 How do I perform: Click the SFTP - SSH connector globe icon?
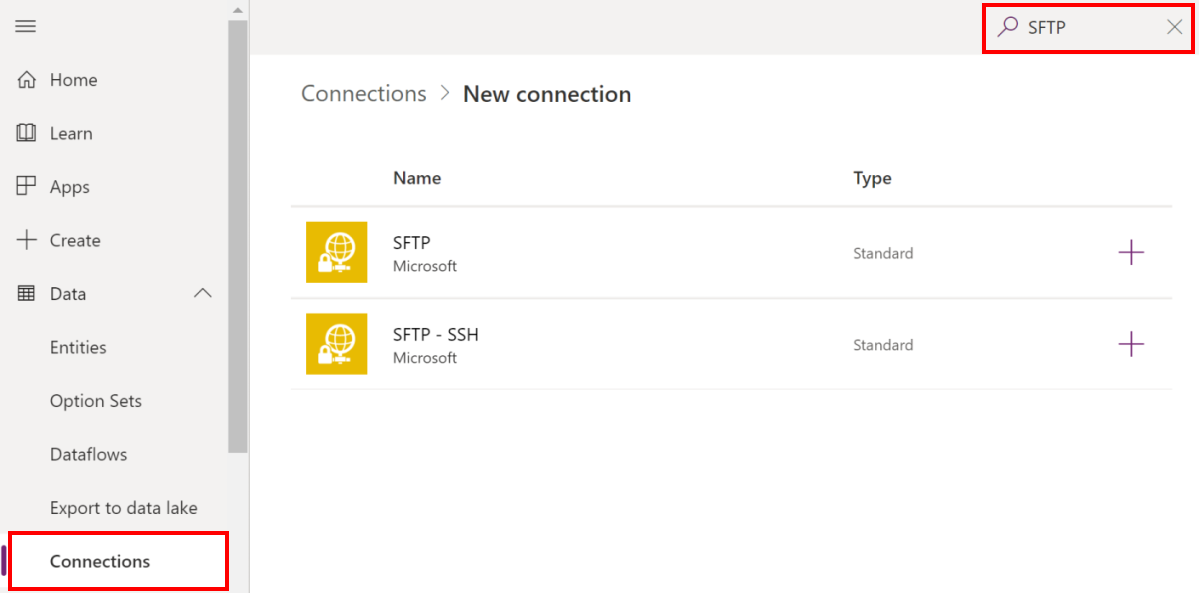(x=336, y=344)
